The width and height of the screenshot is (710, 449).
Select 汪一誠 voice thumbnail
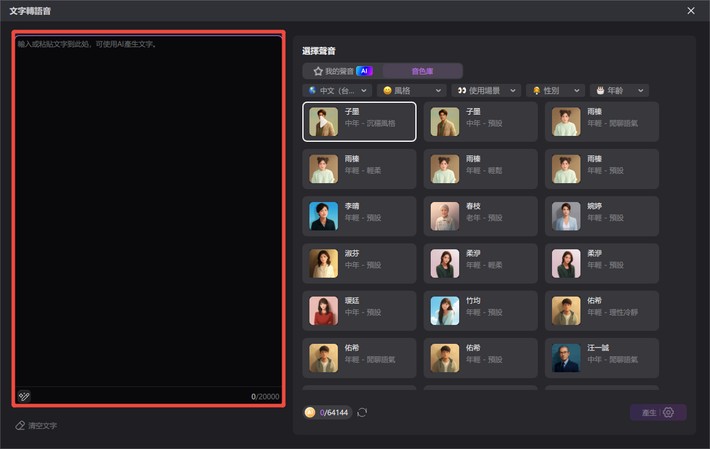pos(566,358)
